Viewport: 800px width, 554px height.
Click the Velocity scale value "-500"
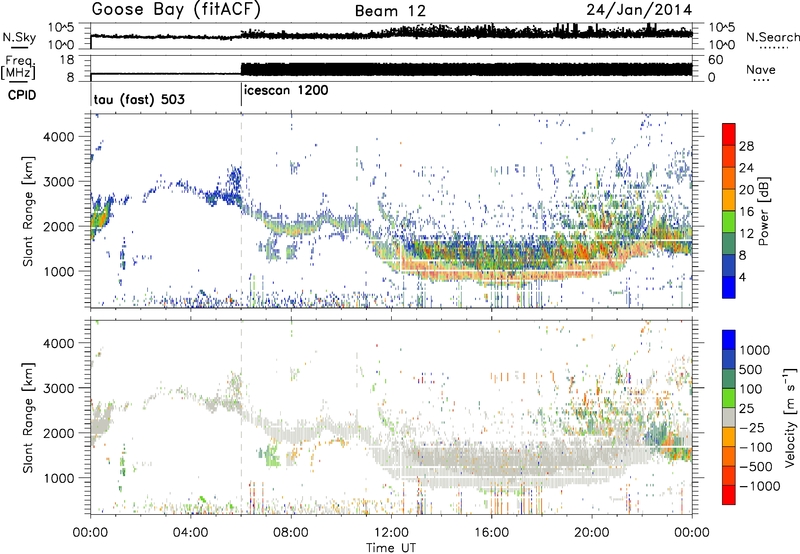click(x=756, y=467)
